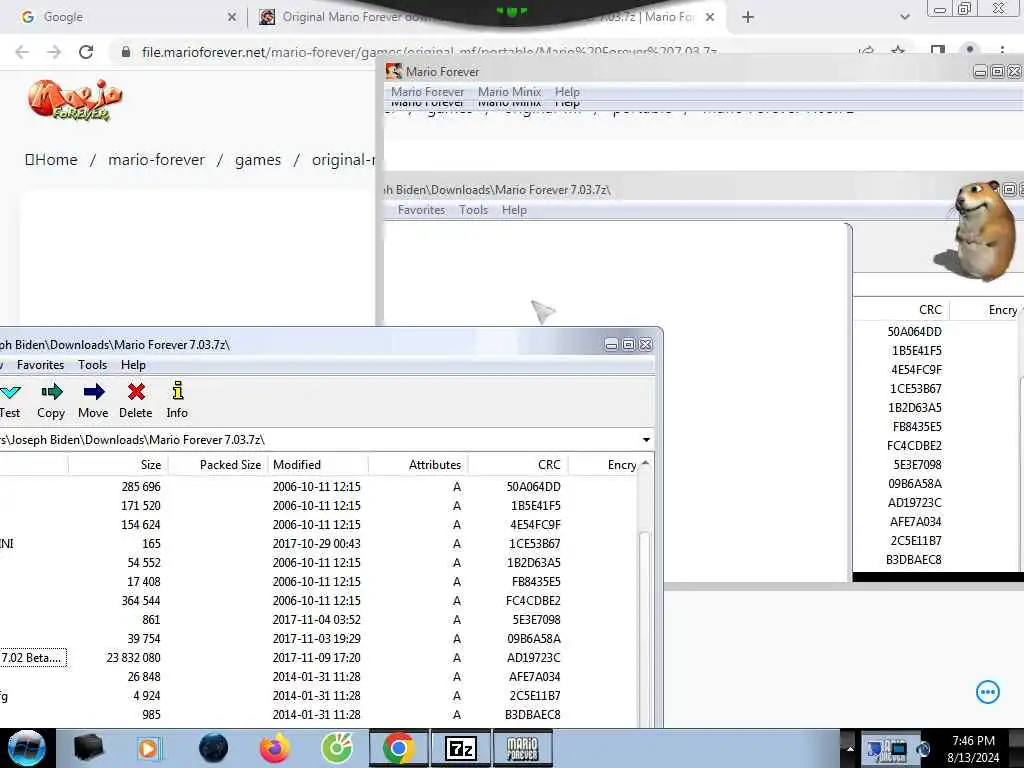Click the scroll-up arrow in the front 7-Zip list
Viewport: 1024px width, 768px height.
pos(645,463)
